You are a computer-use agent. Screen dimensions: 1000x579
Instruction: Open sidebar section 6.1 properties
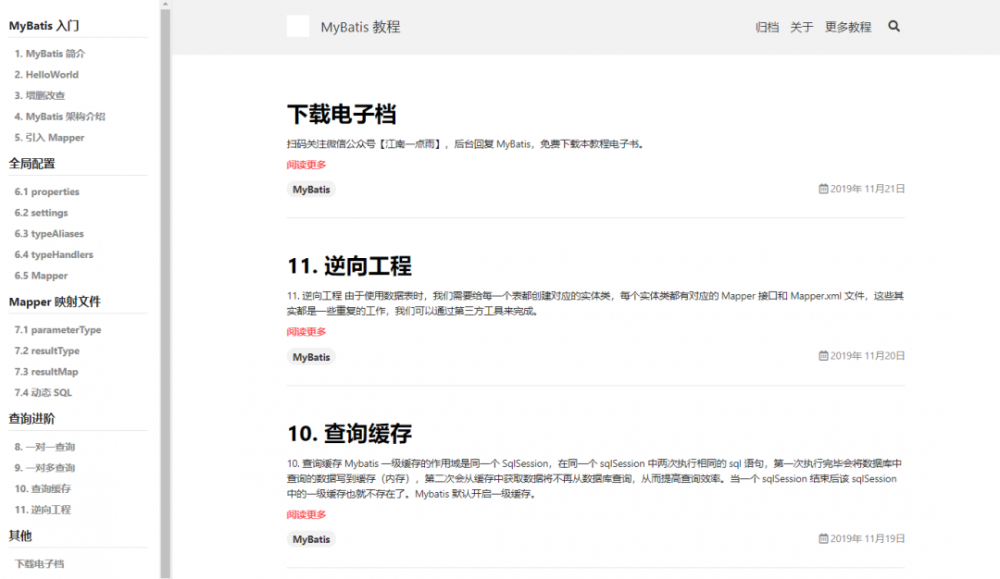coord(47,192)
